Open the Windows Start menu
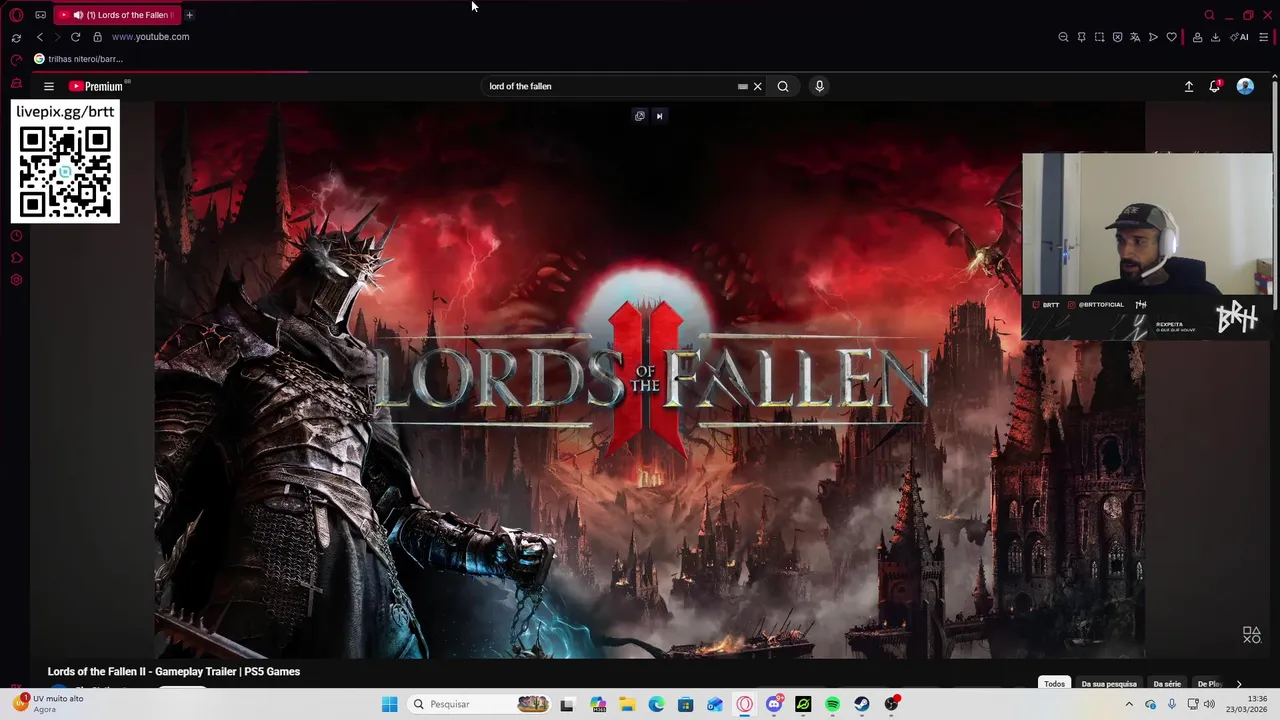The width and height of the screenshot is (1280, 720). [x=389, y=704]
